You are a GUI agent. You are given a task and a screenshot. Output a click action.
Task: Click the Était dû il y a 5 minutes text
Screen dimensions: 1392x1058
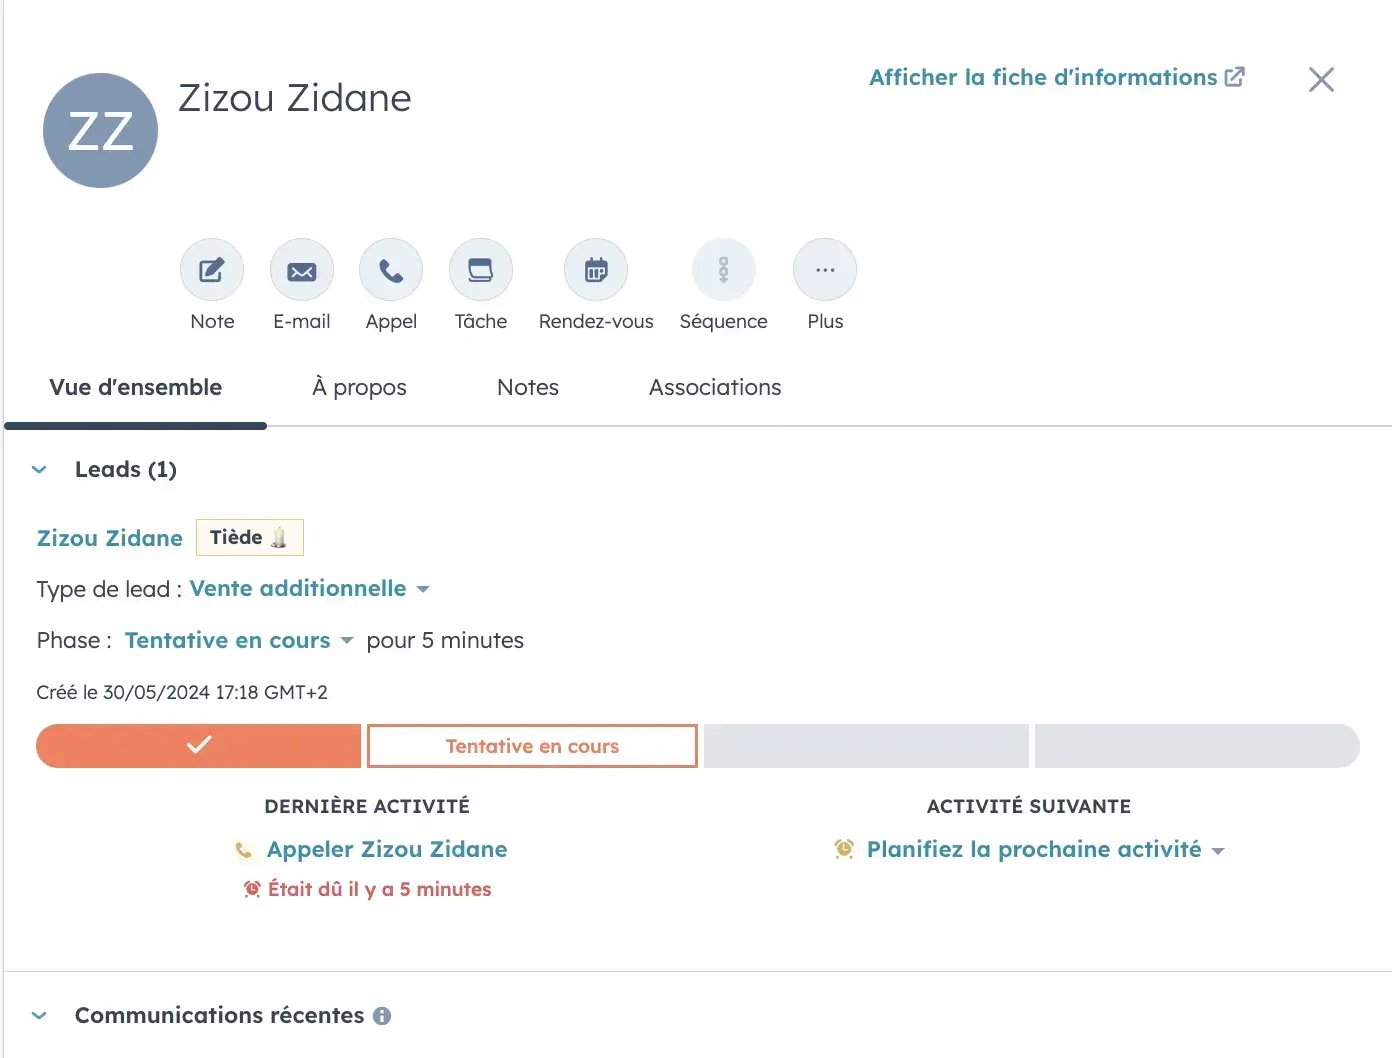(x=380, y=889)
